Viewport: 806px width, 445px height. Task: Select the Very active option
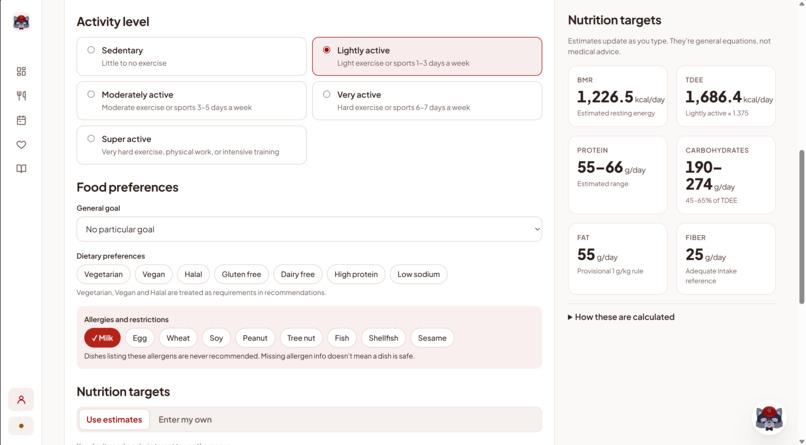pos(427,101)
